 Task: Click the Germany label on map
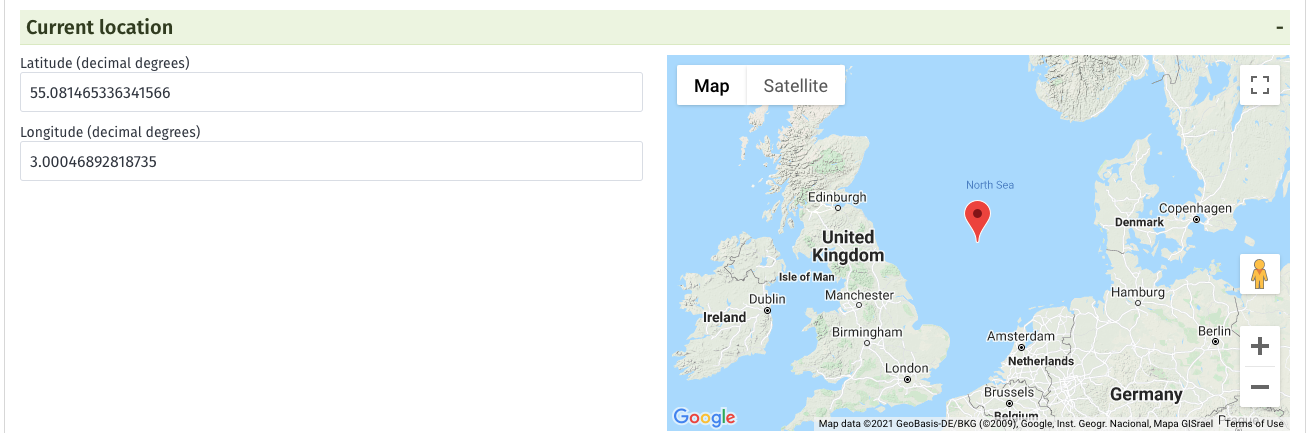(x=1146, y=394)
